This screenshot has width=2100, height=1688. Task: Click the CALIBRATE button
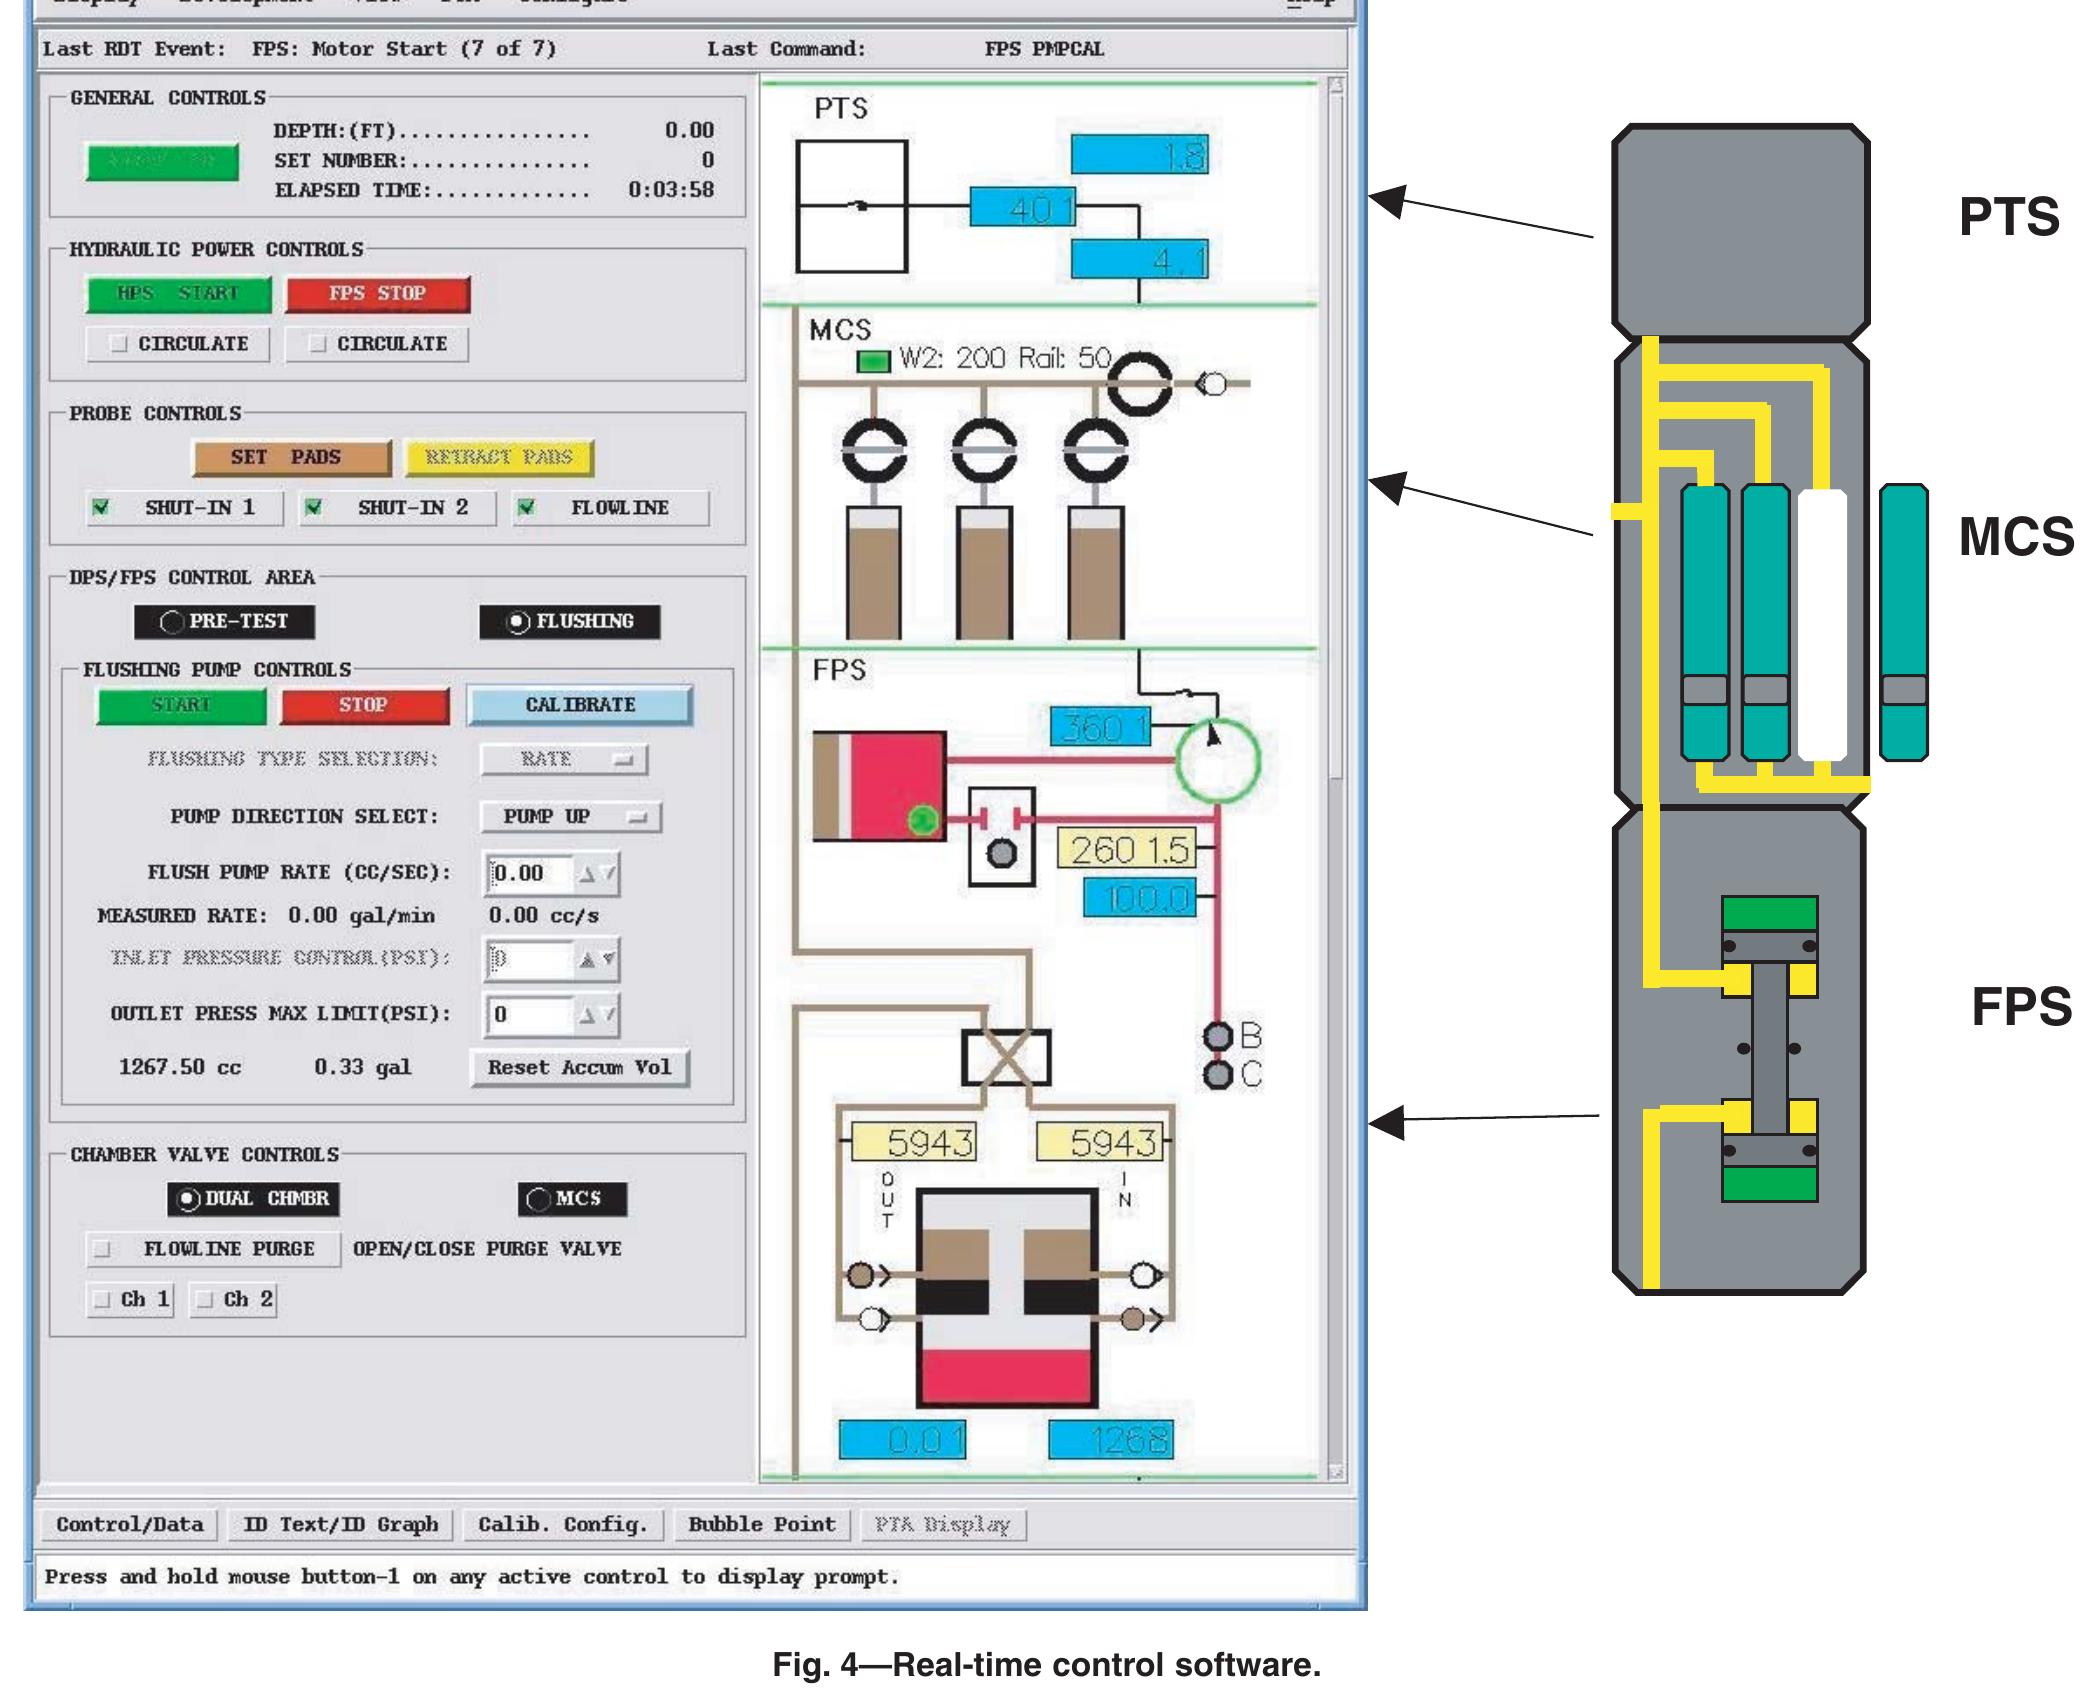[580, 705]
